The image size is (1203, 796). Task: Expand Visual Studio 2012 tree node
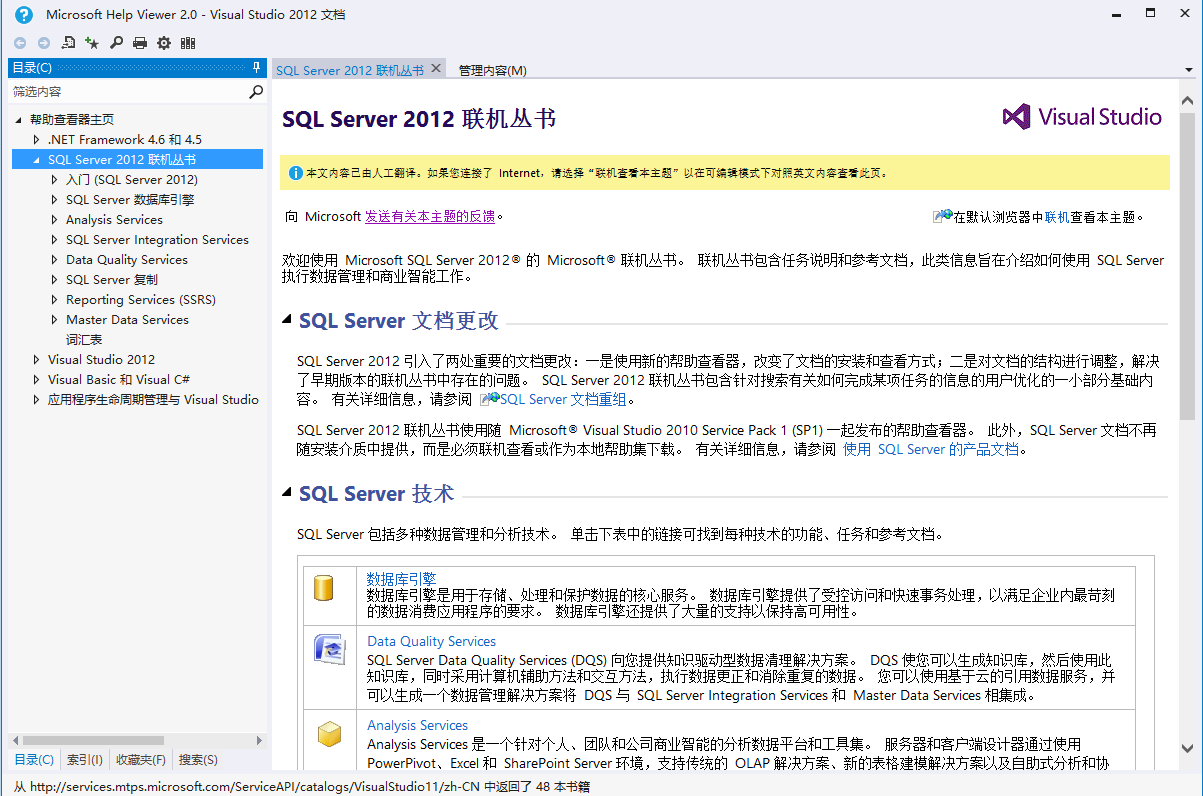pyautogui.click(x=37, y=360)
